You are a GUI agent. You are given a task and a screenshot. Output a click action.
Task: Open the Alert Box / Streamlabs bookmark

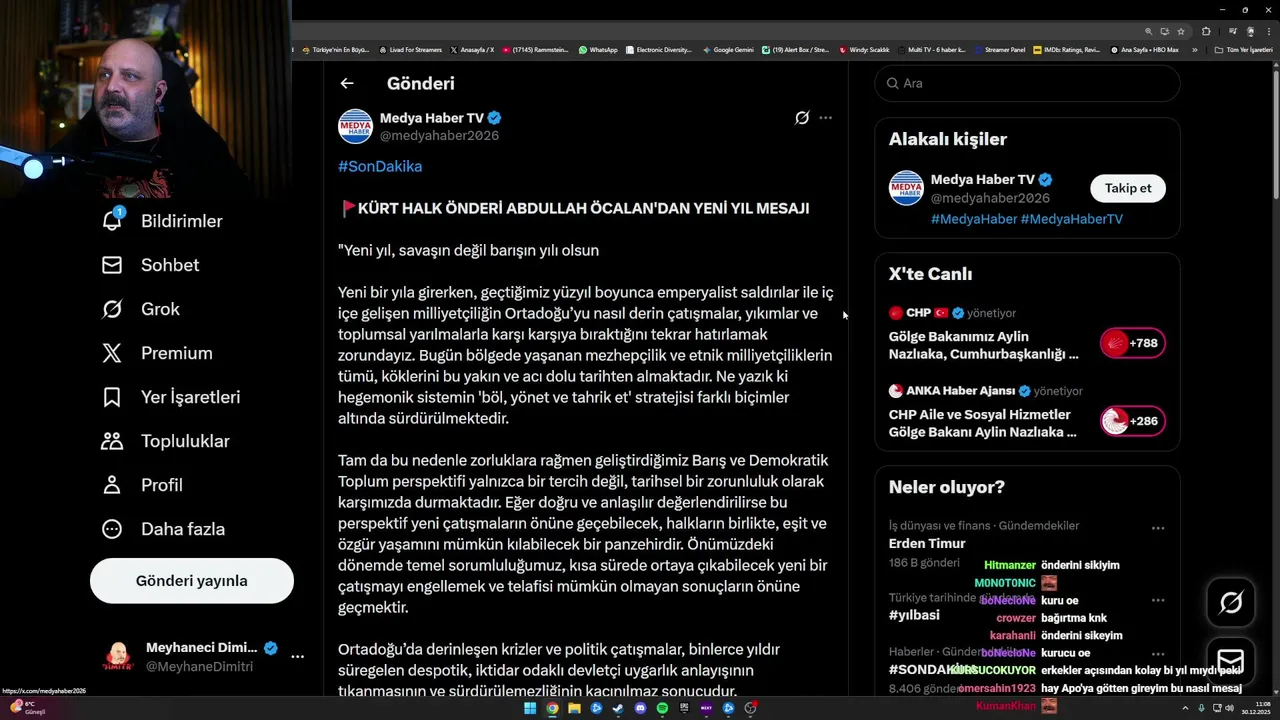[796, 50]
